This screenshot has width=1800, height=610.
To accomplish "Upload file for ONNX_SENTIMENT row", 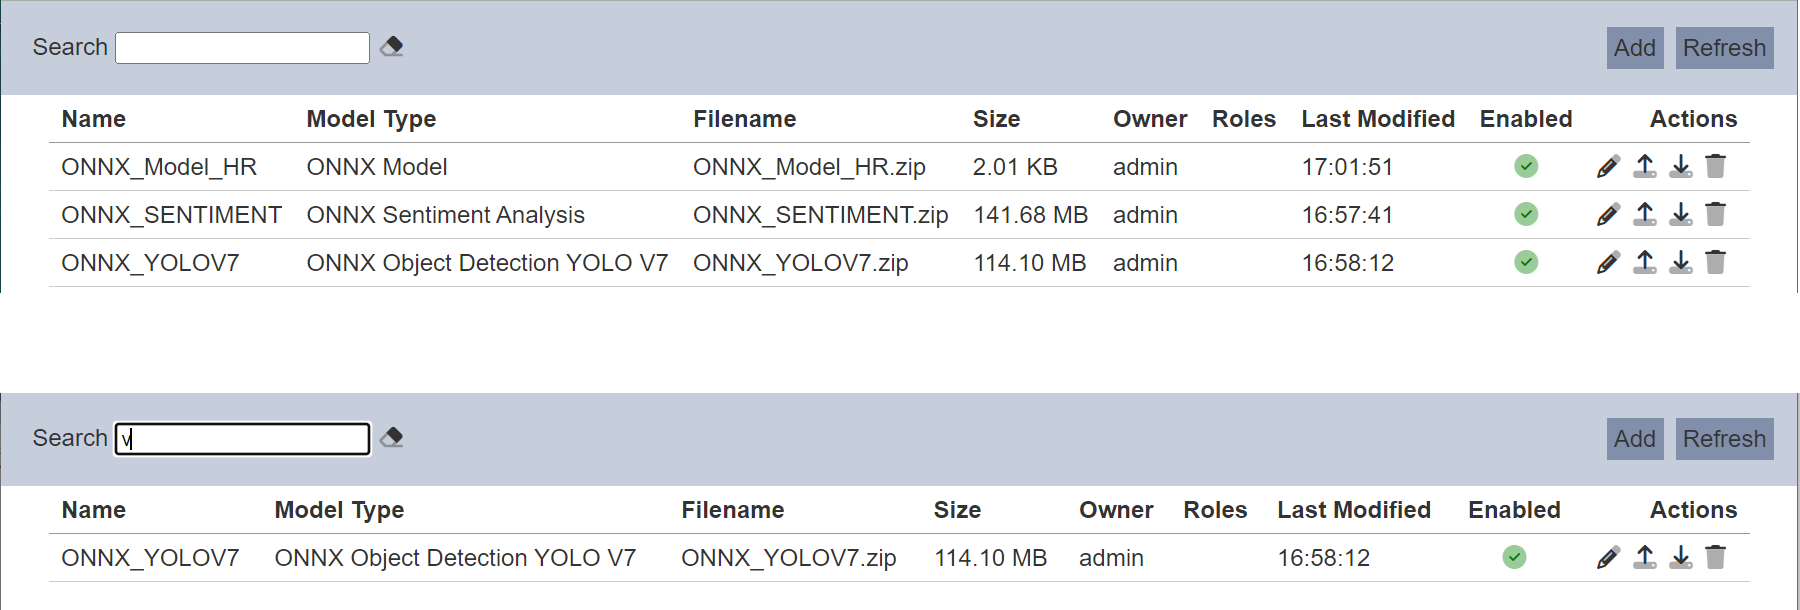I will [1645, 214].
